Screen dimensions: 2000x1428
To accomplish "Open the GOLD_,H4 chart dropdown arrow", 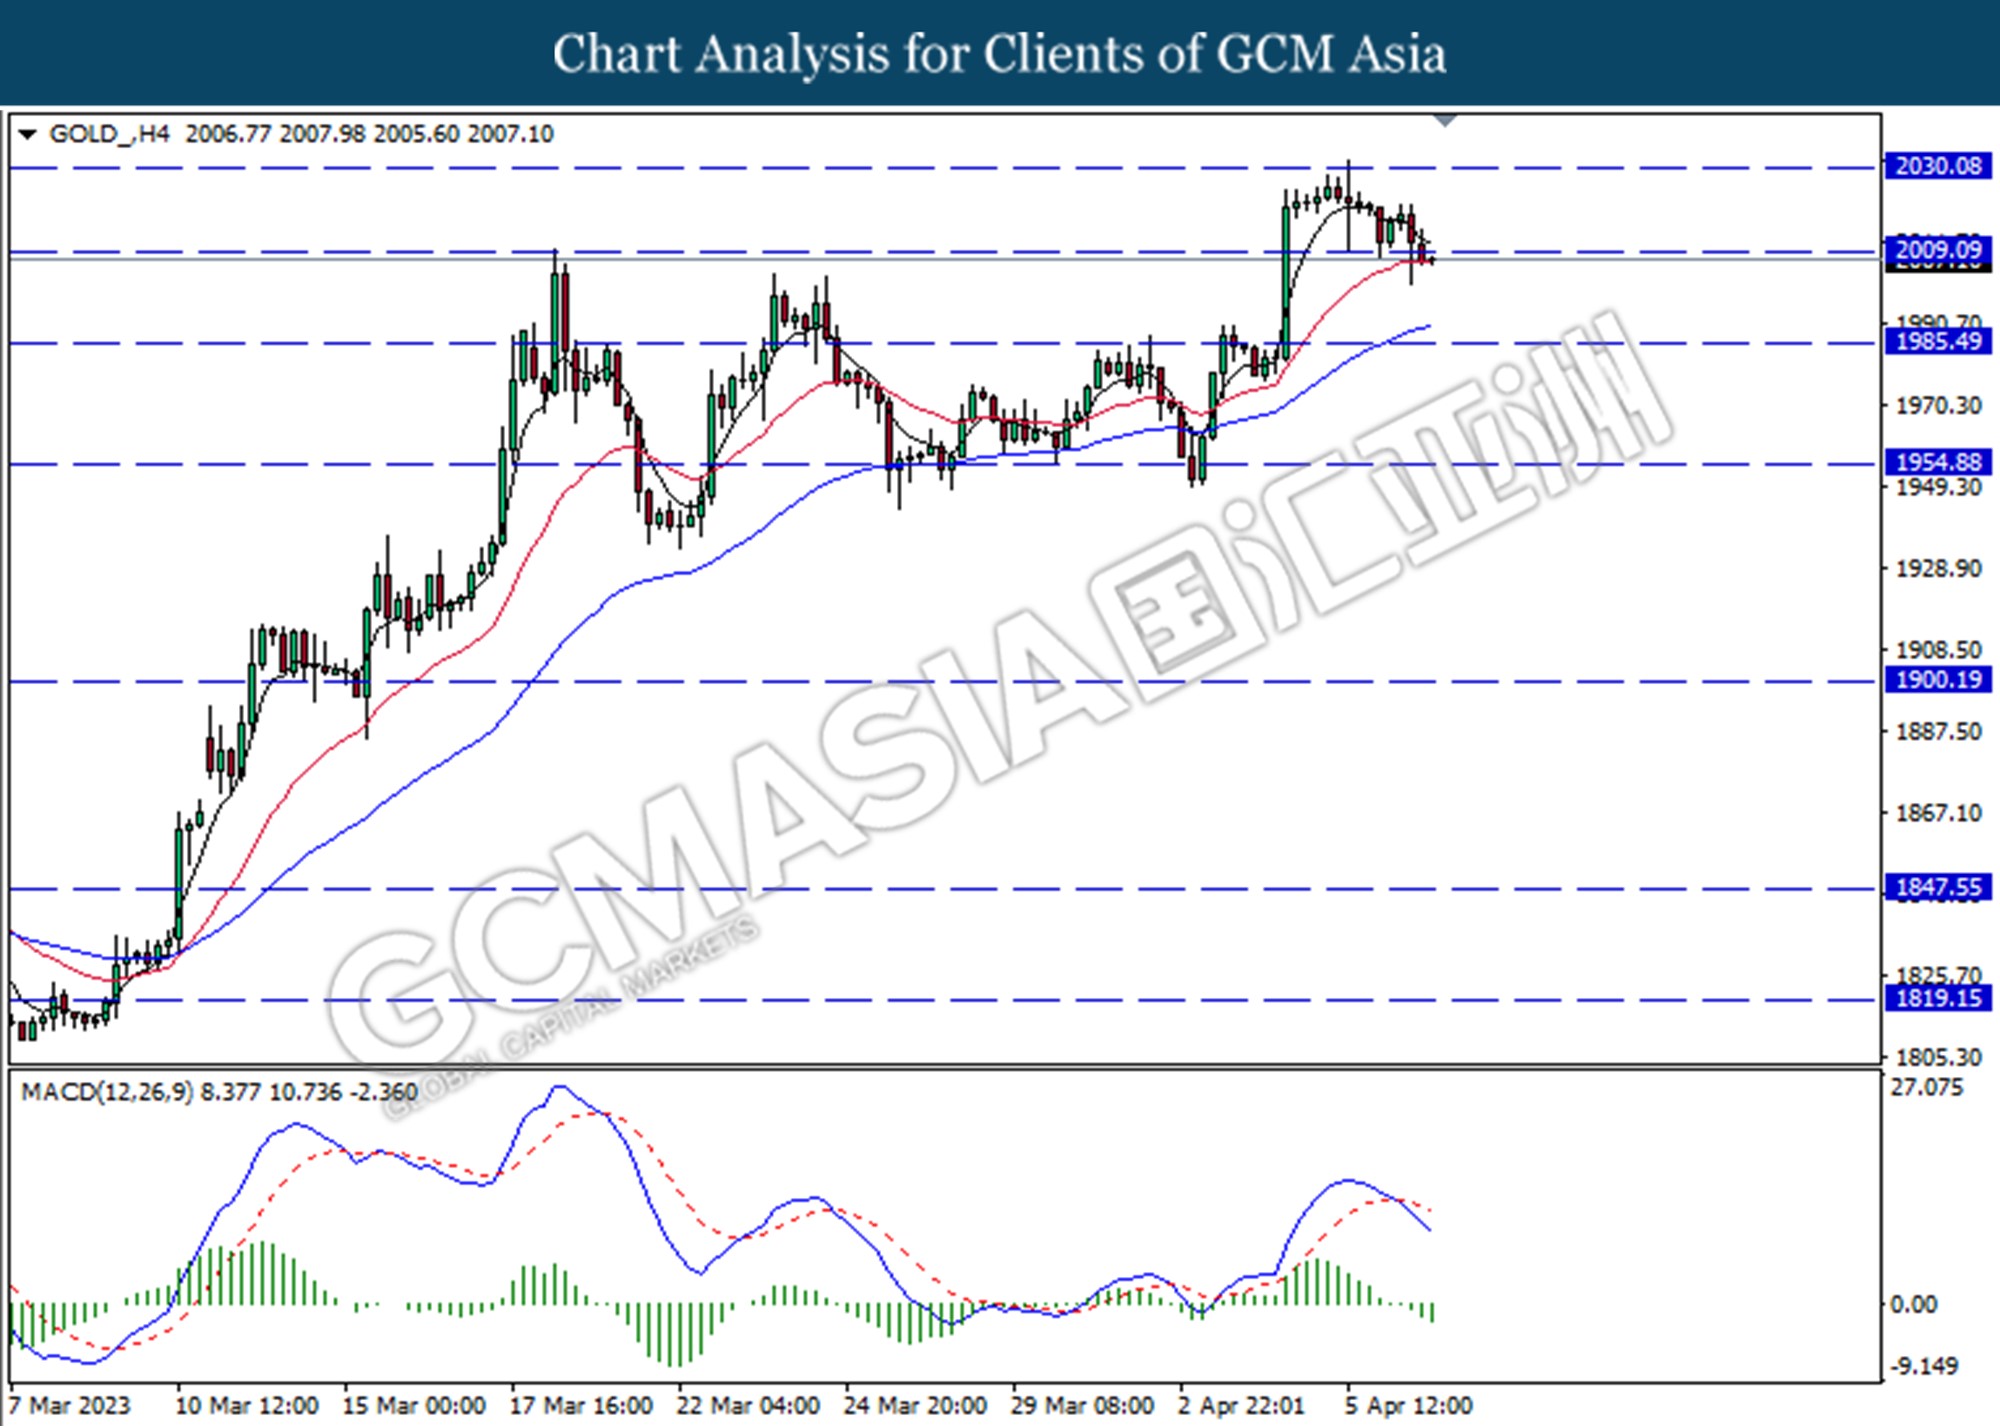I will click(x=27, y=134).
